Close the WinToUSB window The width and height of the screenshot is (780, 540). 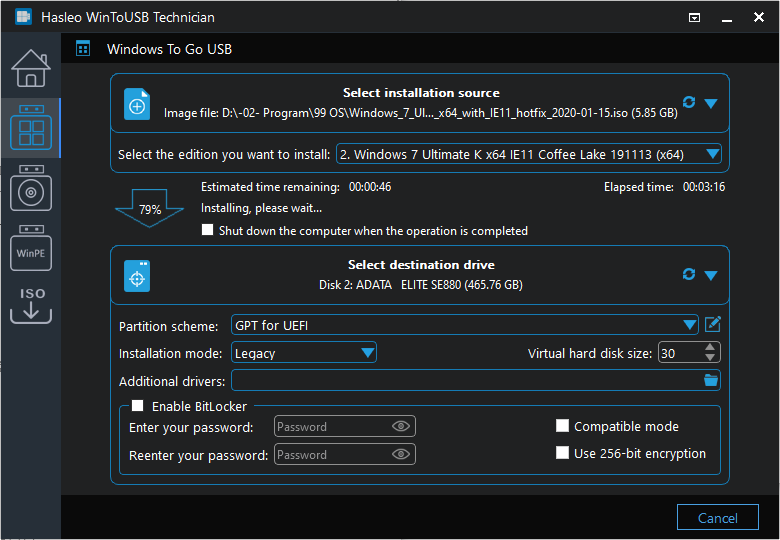[759, 17]
